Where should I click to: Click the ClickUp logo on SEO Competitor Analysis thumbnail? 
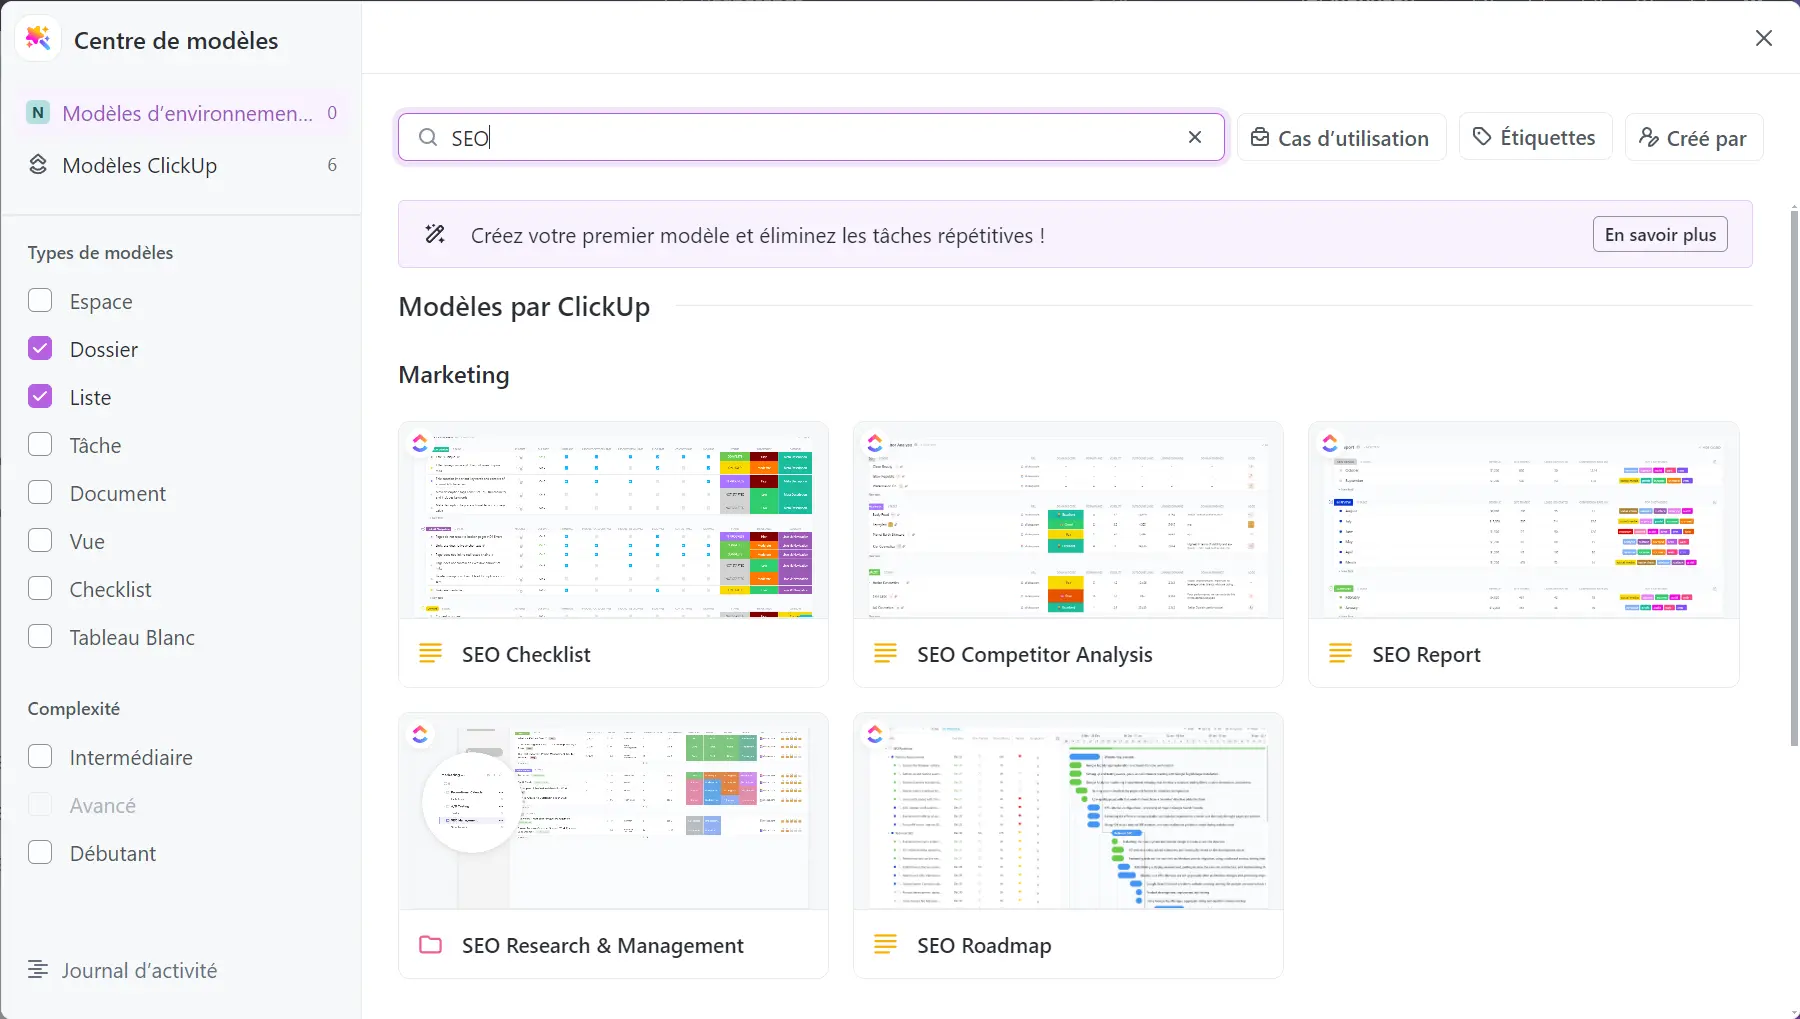(x=875, y=442)
